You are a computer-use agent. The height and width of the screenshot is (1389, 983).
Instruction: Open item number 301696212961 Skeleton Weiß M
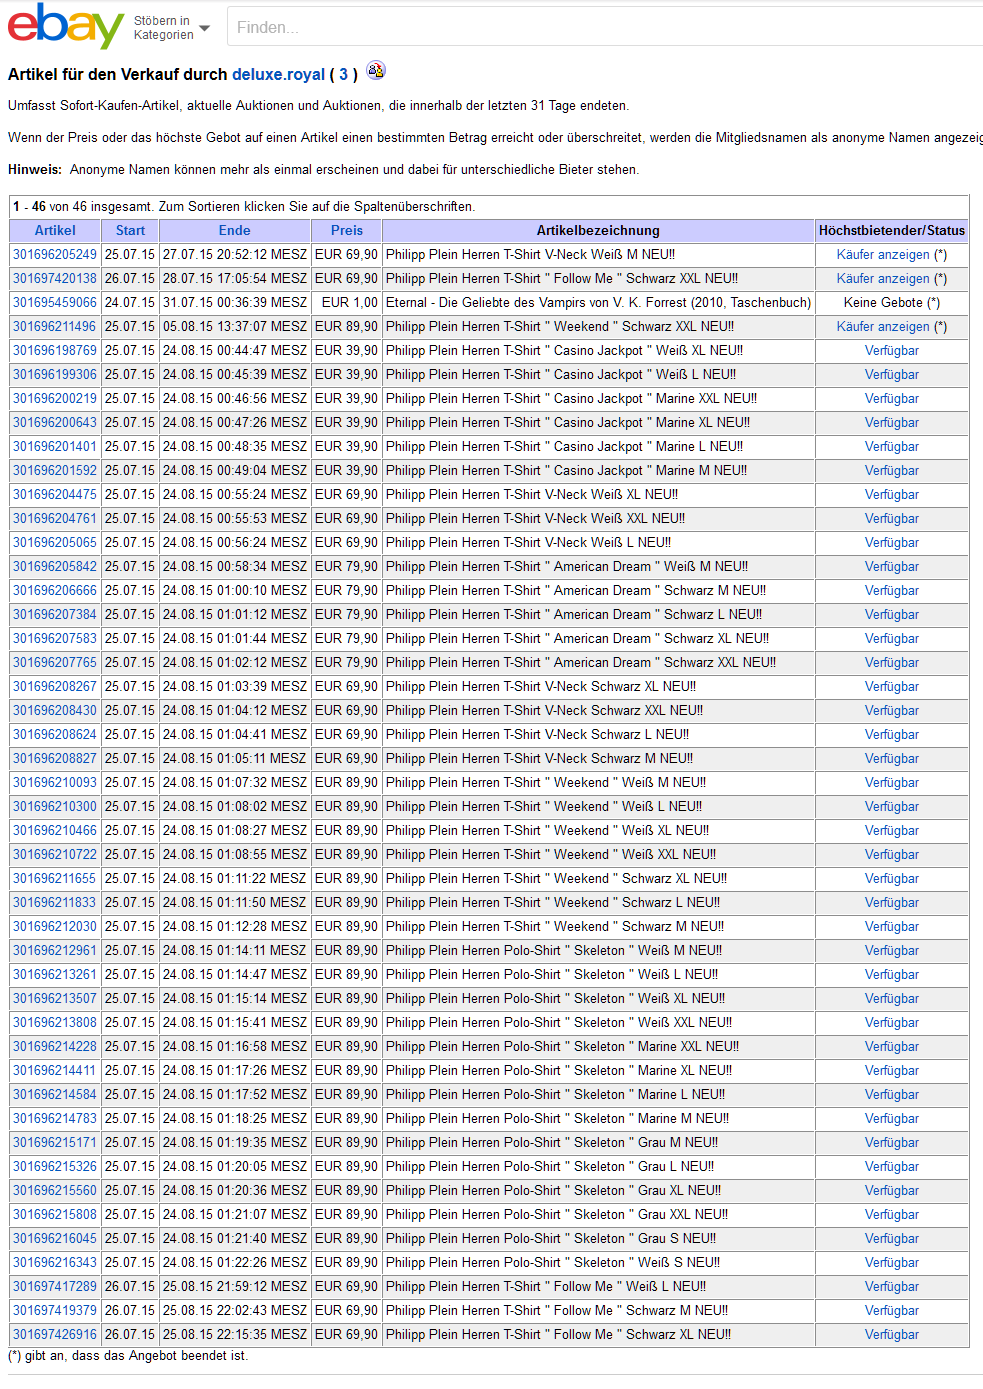click(x=55, y=951)
